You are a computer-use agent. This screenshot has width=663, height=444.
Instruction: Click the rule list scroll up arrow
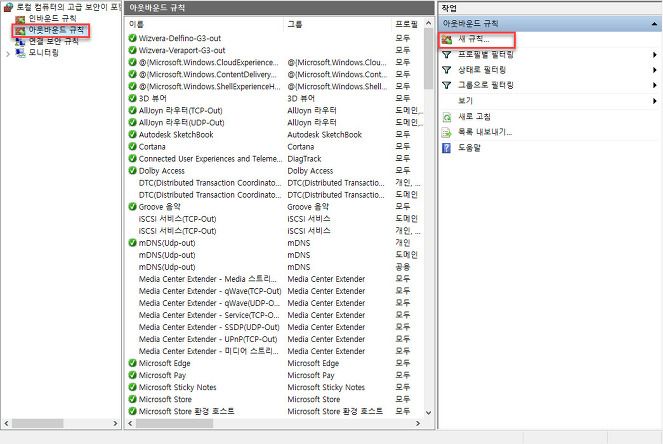click(x=428, y=23)
